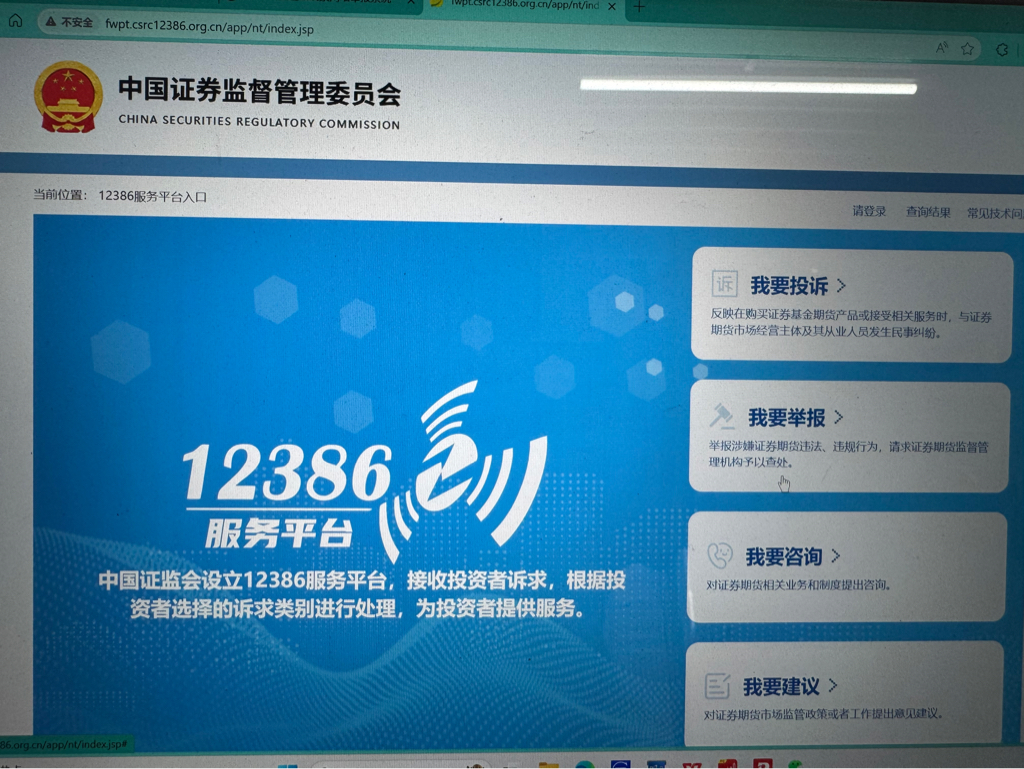Viewport: 1024px width, 769px height.
Task: Close the fwpt.csrc12386.org.cn browser tab
Action: (x=612, y=6)
